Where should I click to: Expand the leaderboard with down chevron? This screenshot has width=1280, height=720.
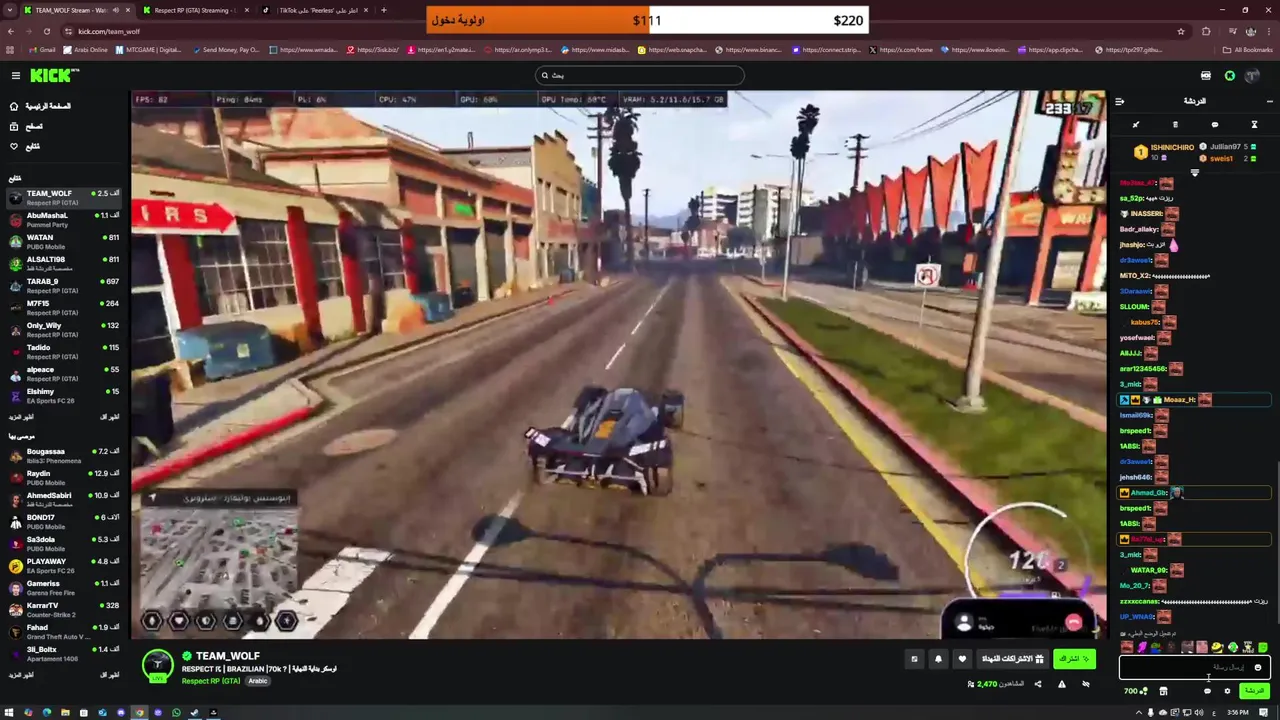1194,173
